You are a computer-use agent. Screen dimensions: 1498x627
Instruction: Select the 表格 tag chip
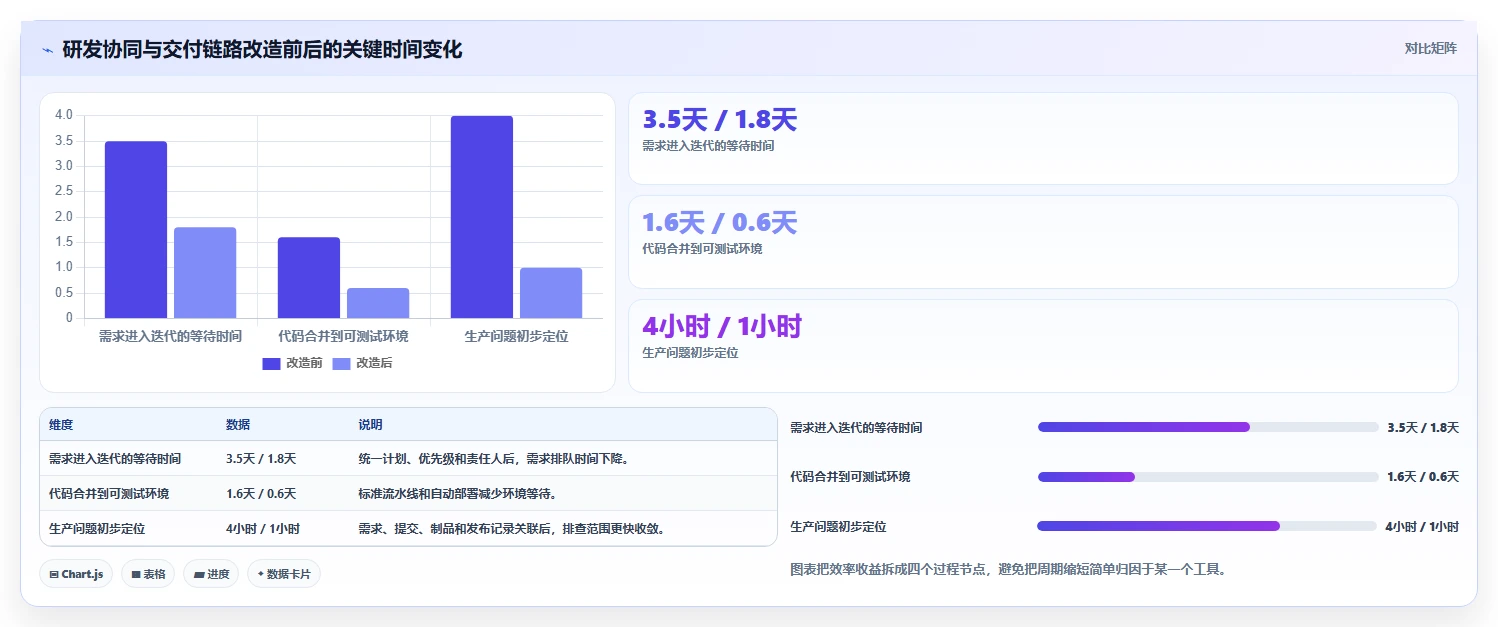(148, 574)
